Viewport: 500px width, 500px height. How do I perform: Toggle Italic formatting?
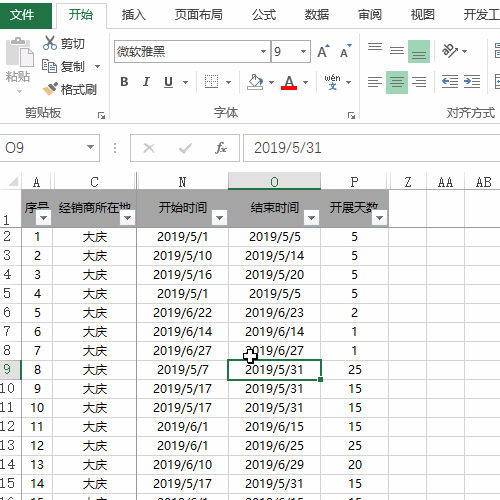pyautogui.click(x=146, y=82)
